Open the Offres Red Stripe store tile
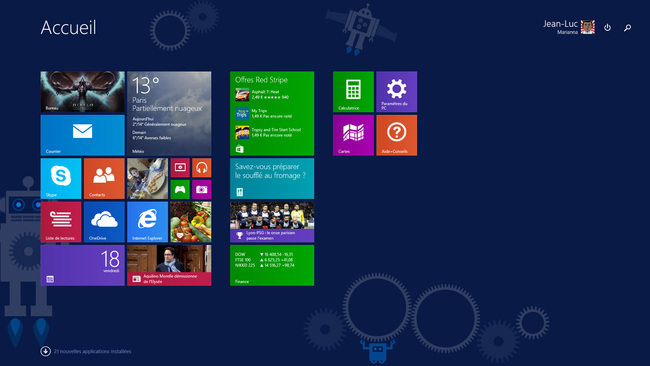The width and height of the screenshot is (650, 366). [272, 113]
